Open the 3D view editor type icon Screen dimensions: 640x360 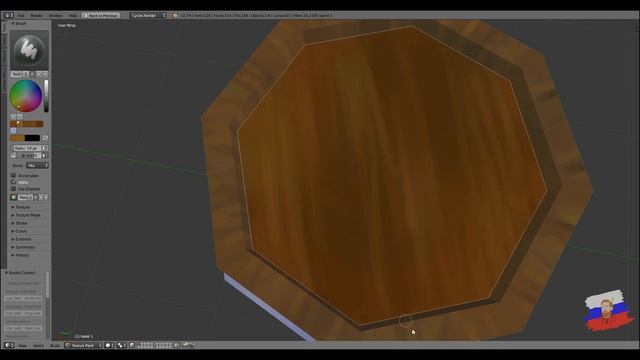click(9, 345)
